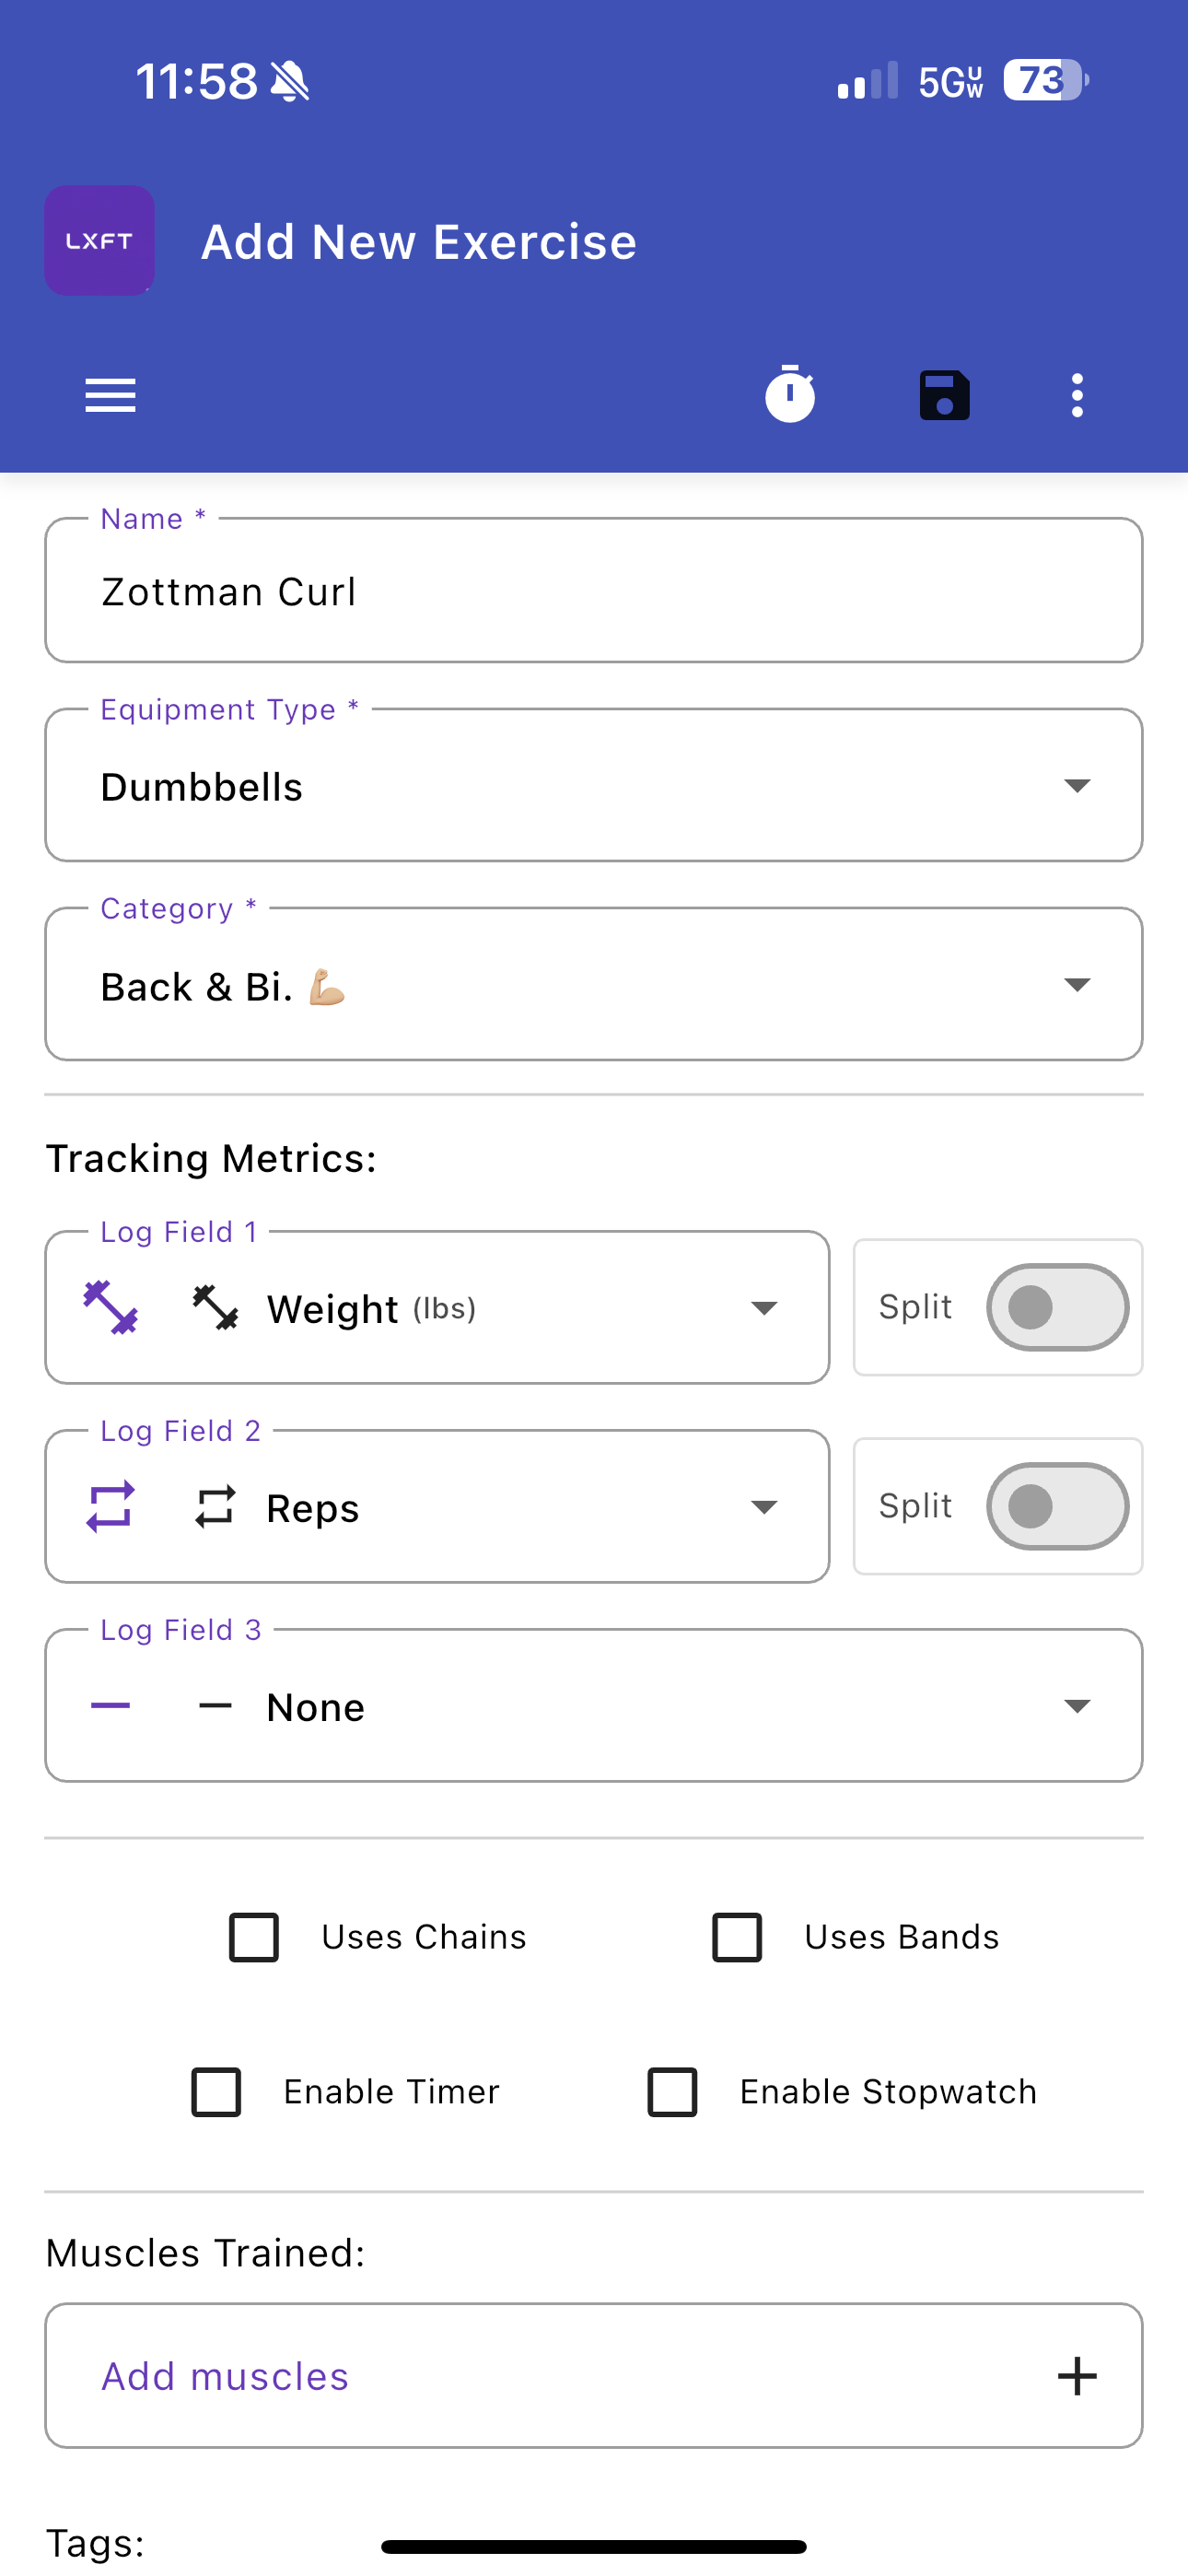The width and height of the screenshot is (1188, 2576).
Task: Open the three-dot overflow menu
Action: coord(1077,395)
